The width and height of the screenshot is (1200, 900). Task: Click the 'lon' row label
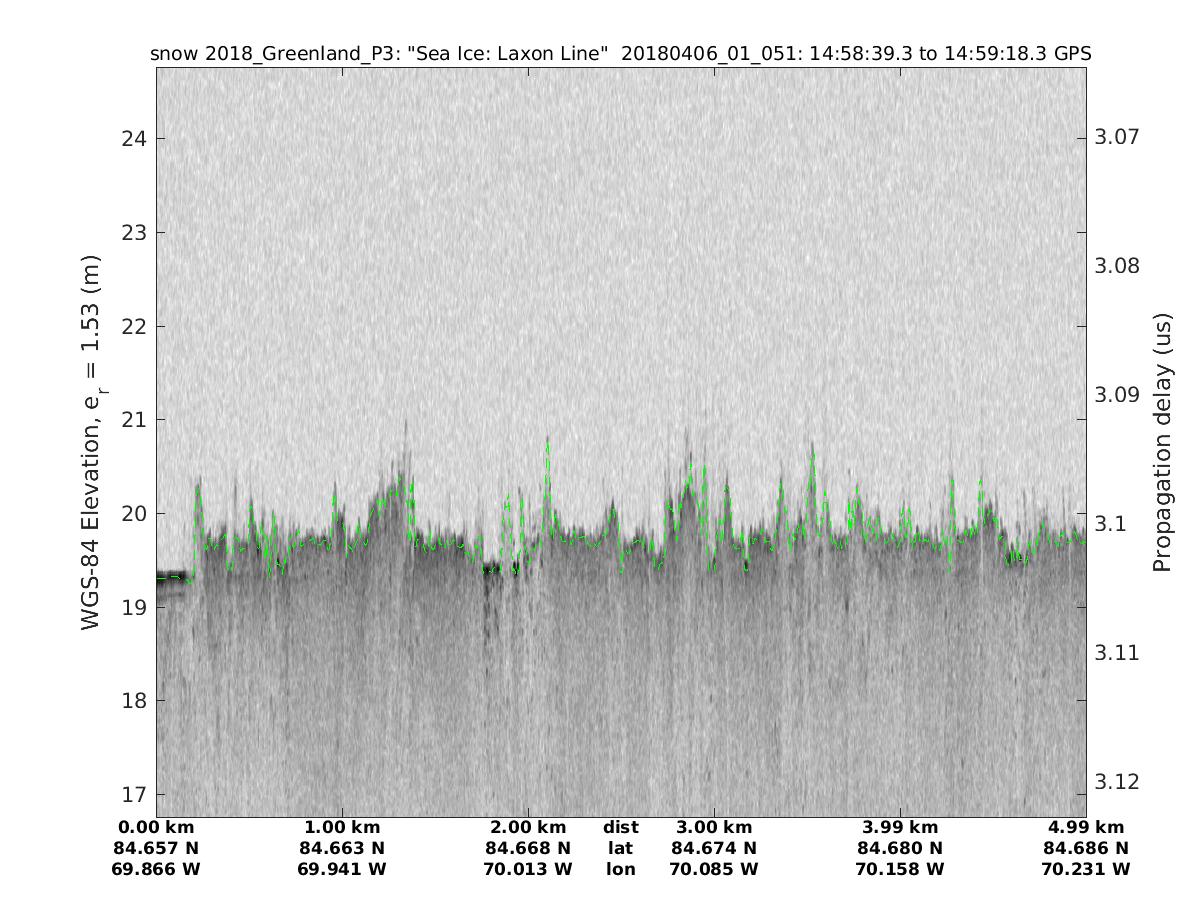(621, 869)
